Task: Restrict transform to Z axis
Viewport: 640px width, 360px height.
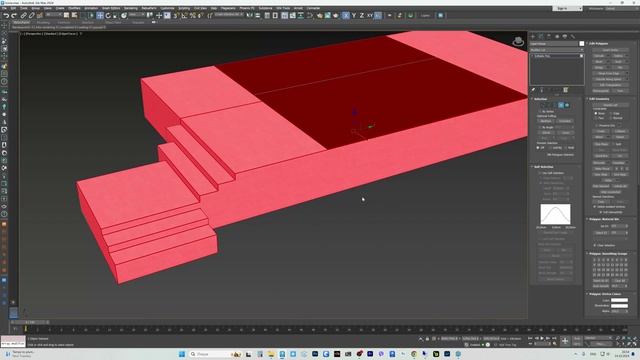Action: tap(361, 16)
